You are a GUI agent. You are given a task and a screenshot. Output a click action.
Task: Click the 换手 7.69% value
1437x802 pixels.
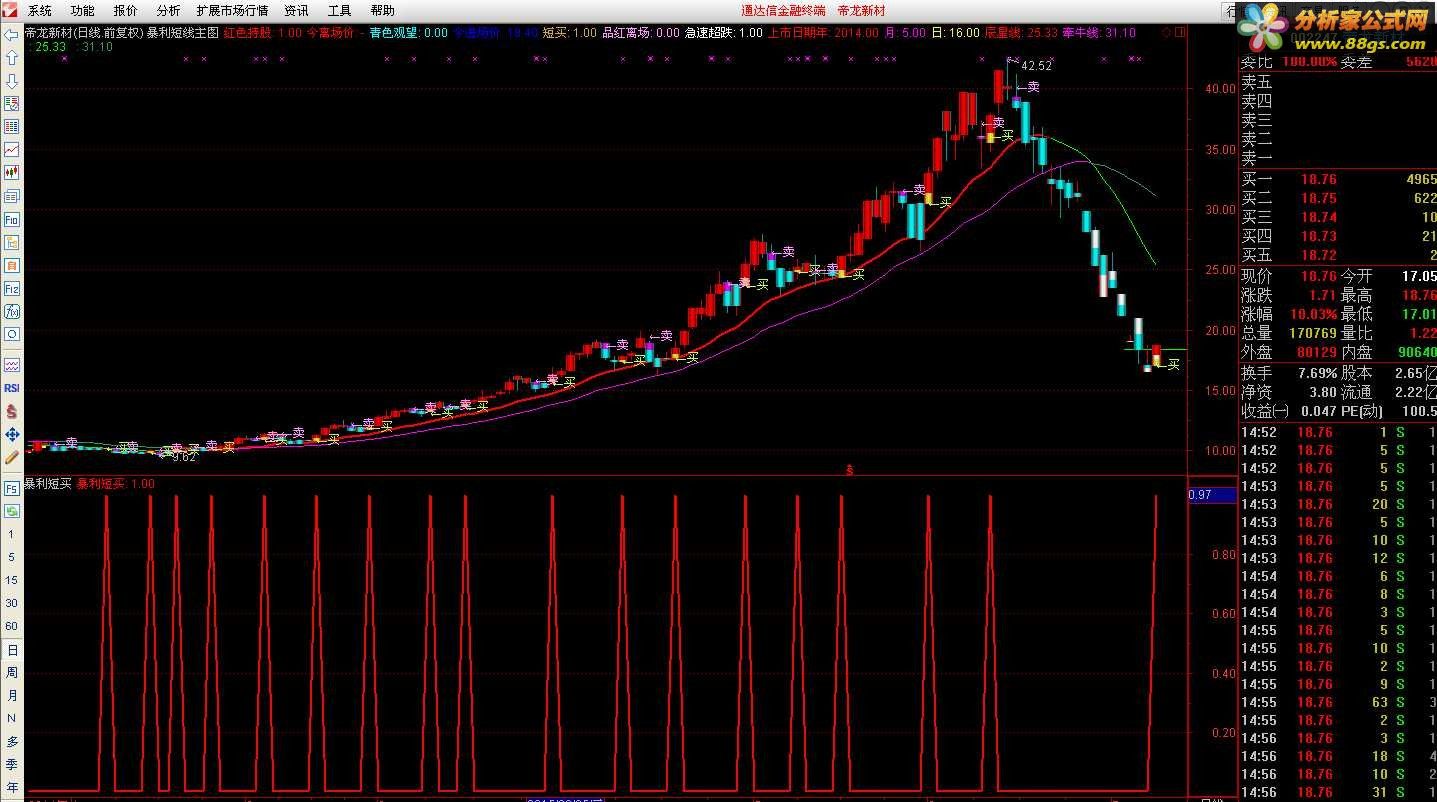point(1318,373)
